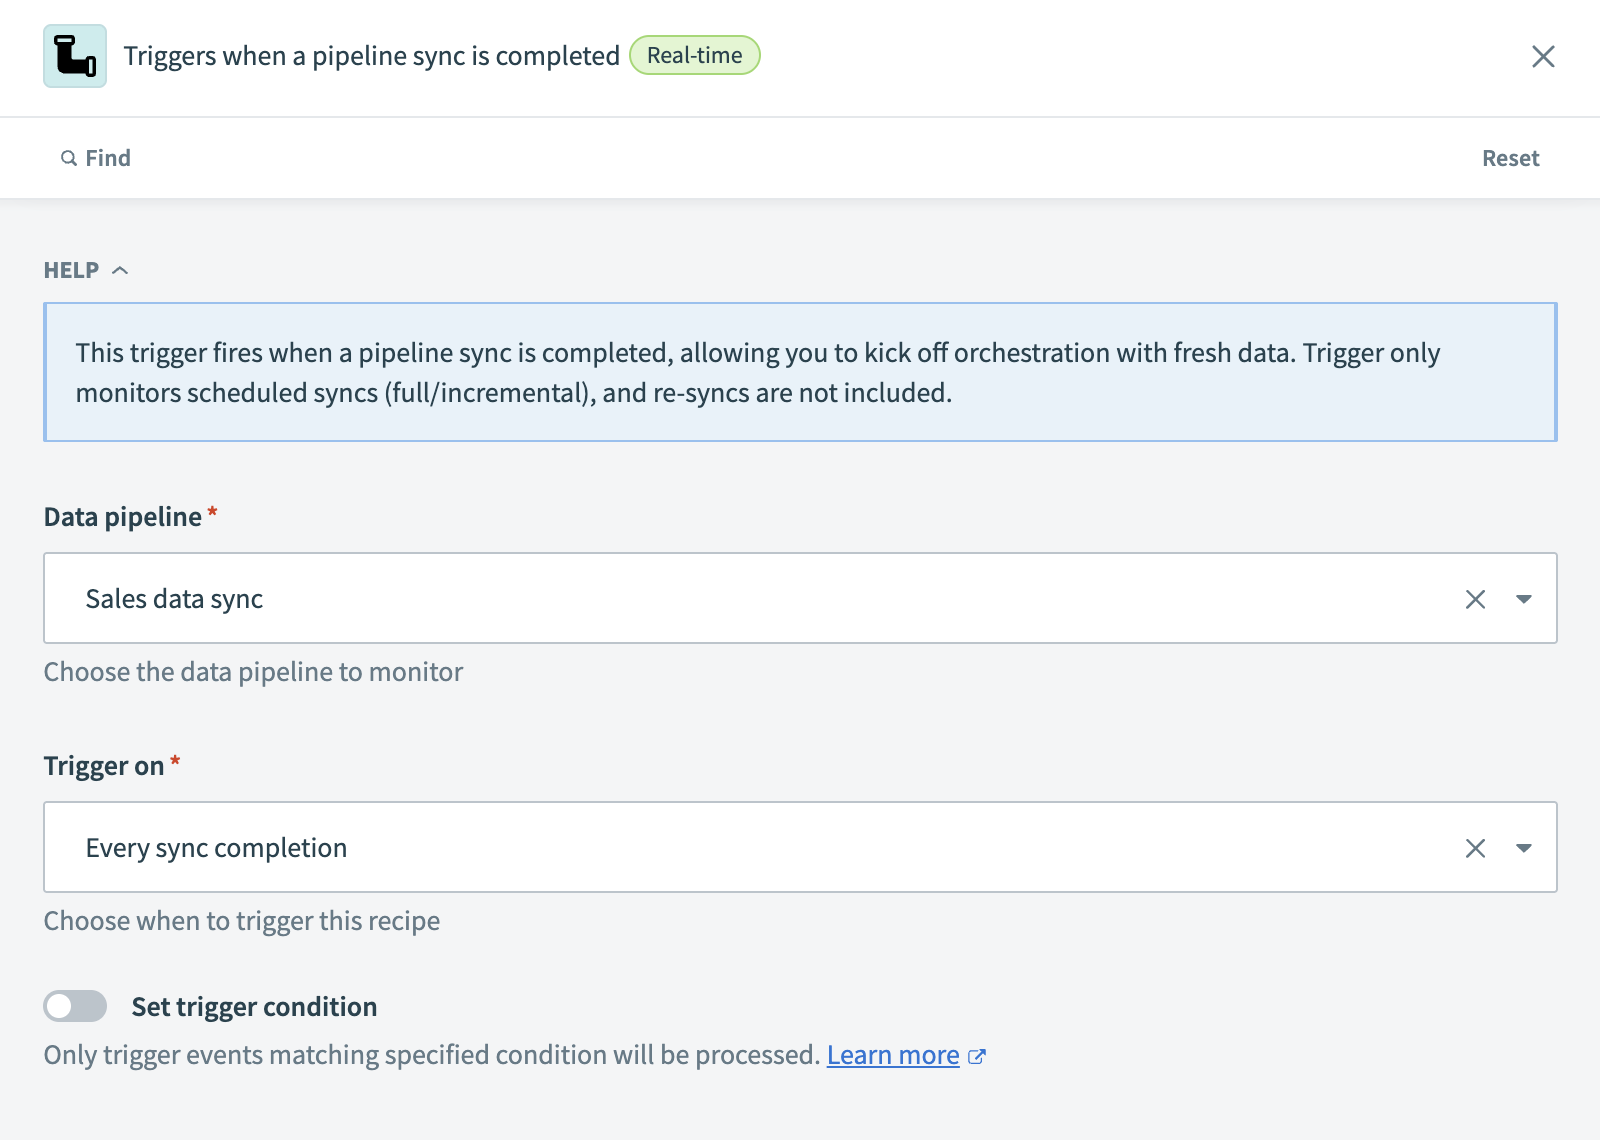Click the red asterisk beside Data pipeline
This screenshot has width=1600, height=1140.
coord(213,510)
